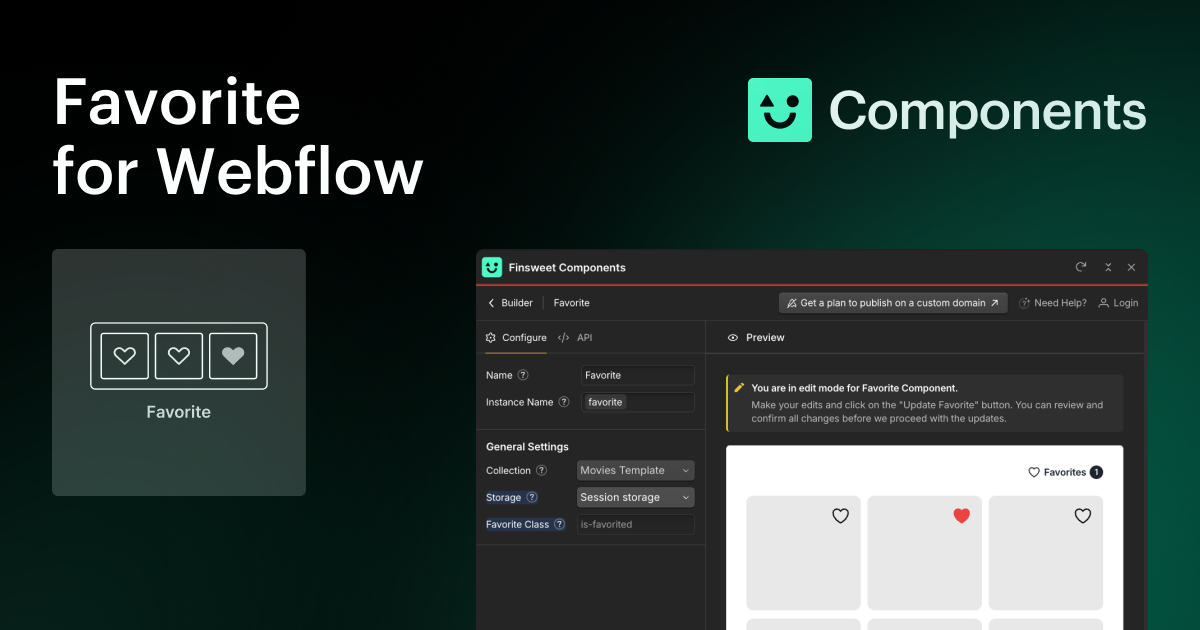
Task: Switch to the API tab
Action: [x=575, y=338]
